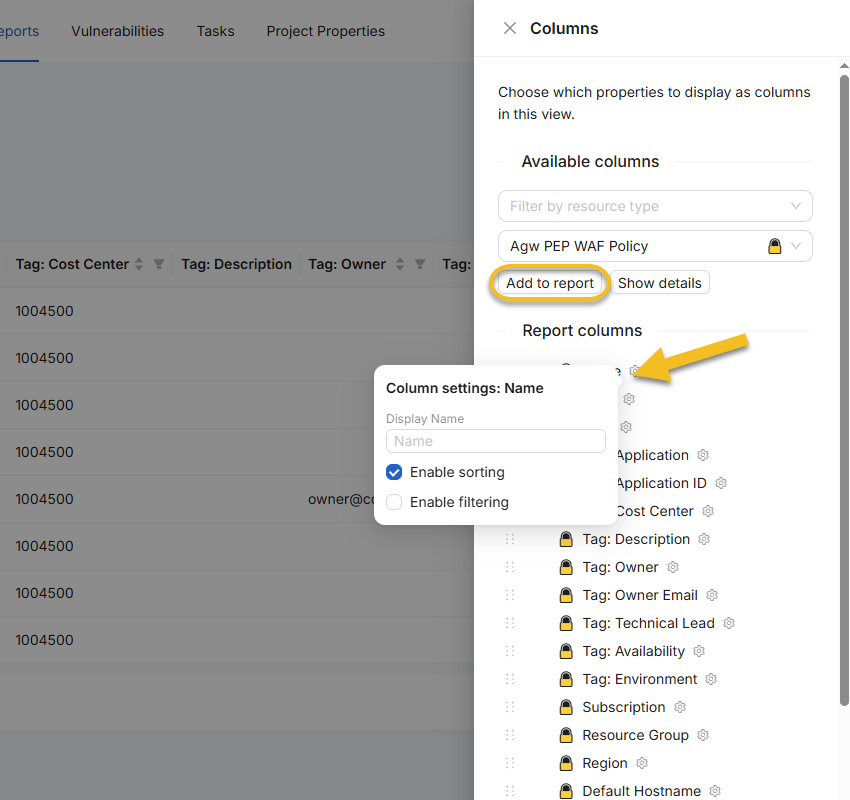Screen dimensions: 850x800
Task: Grab drag handle for Tag: Technical Lead row
Action: [x=510, y=623]
